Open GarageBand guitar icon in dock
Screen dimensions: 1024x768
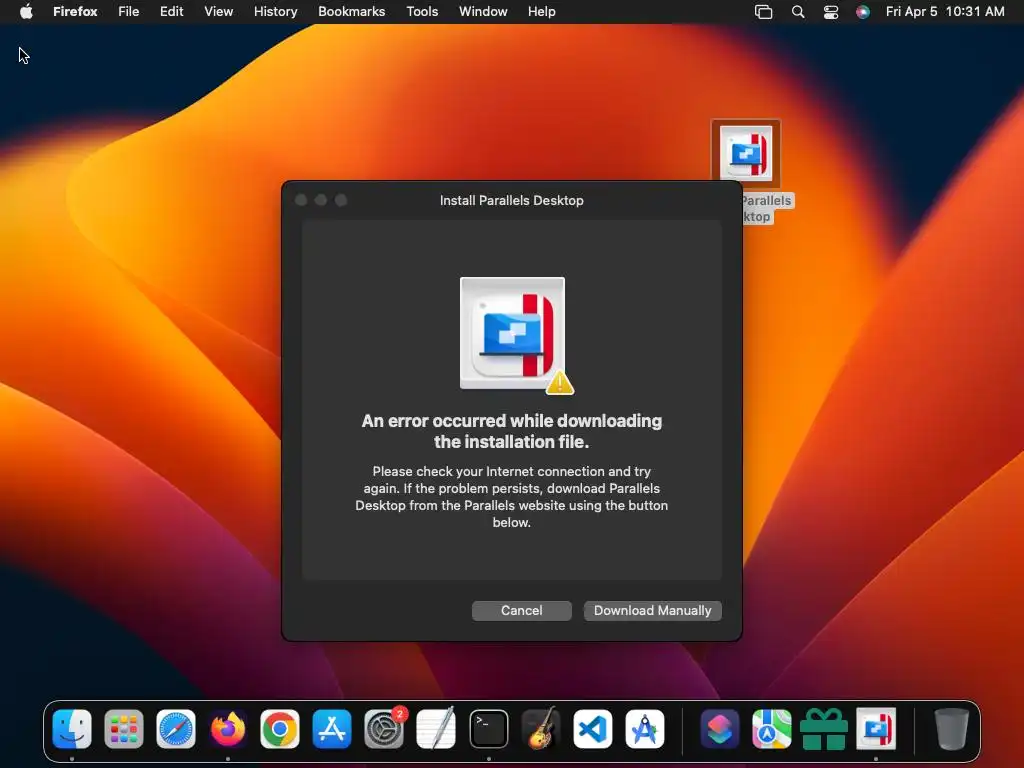point(541,729)
